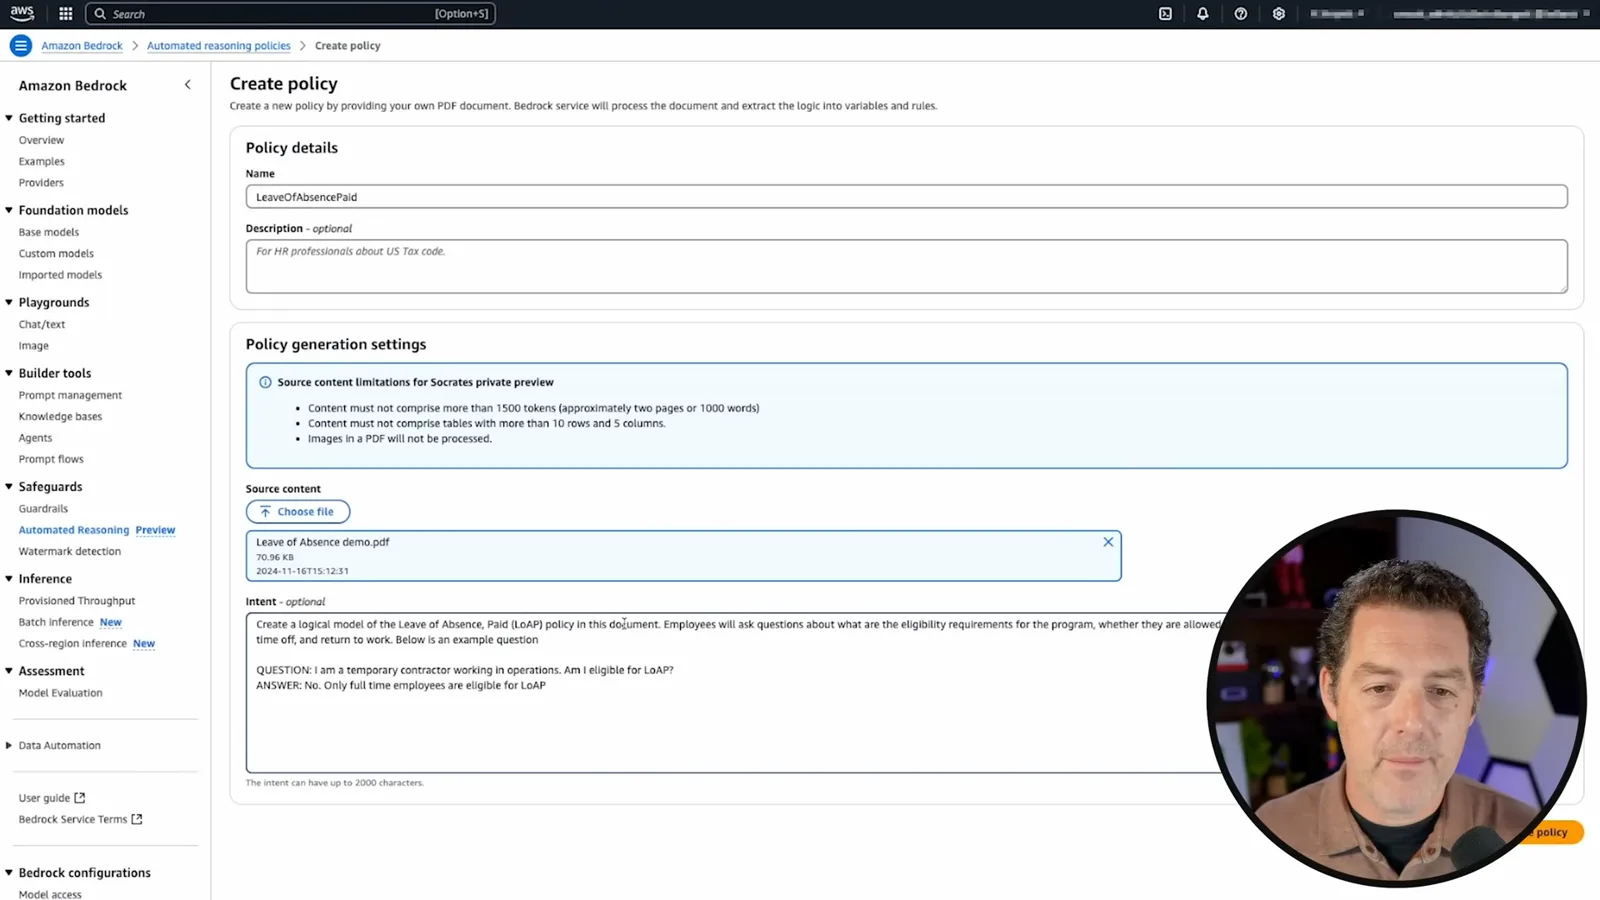Viewport: 1600px width, 900px height.
Task: Go to Knowledge bases
Action: point(60,417)
